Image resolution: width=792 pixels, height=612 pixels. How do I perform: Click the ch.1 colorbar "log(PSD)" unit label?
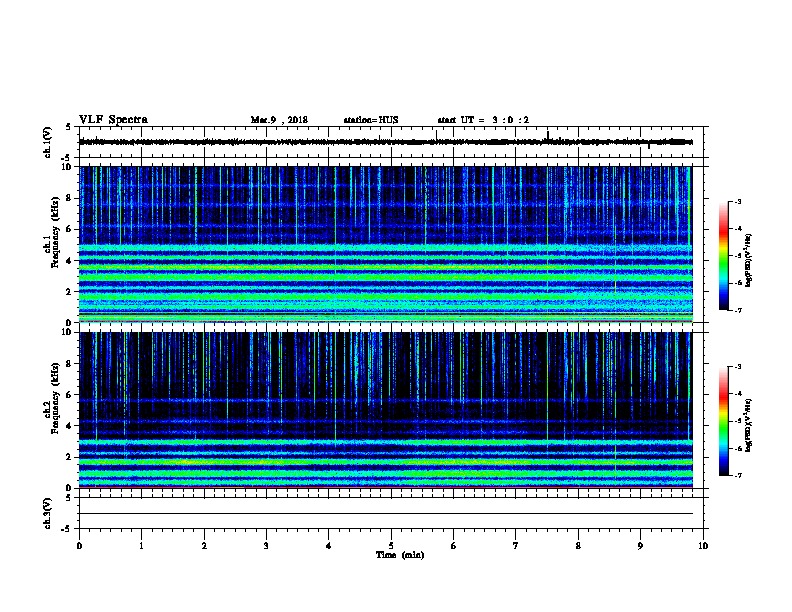pyautogui.click(x=748, y=261)
